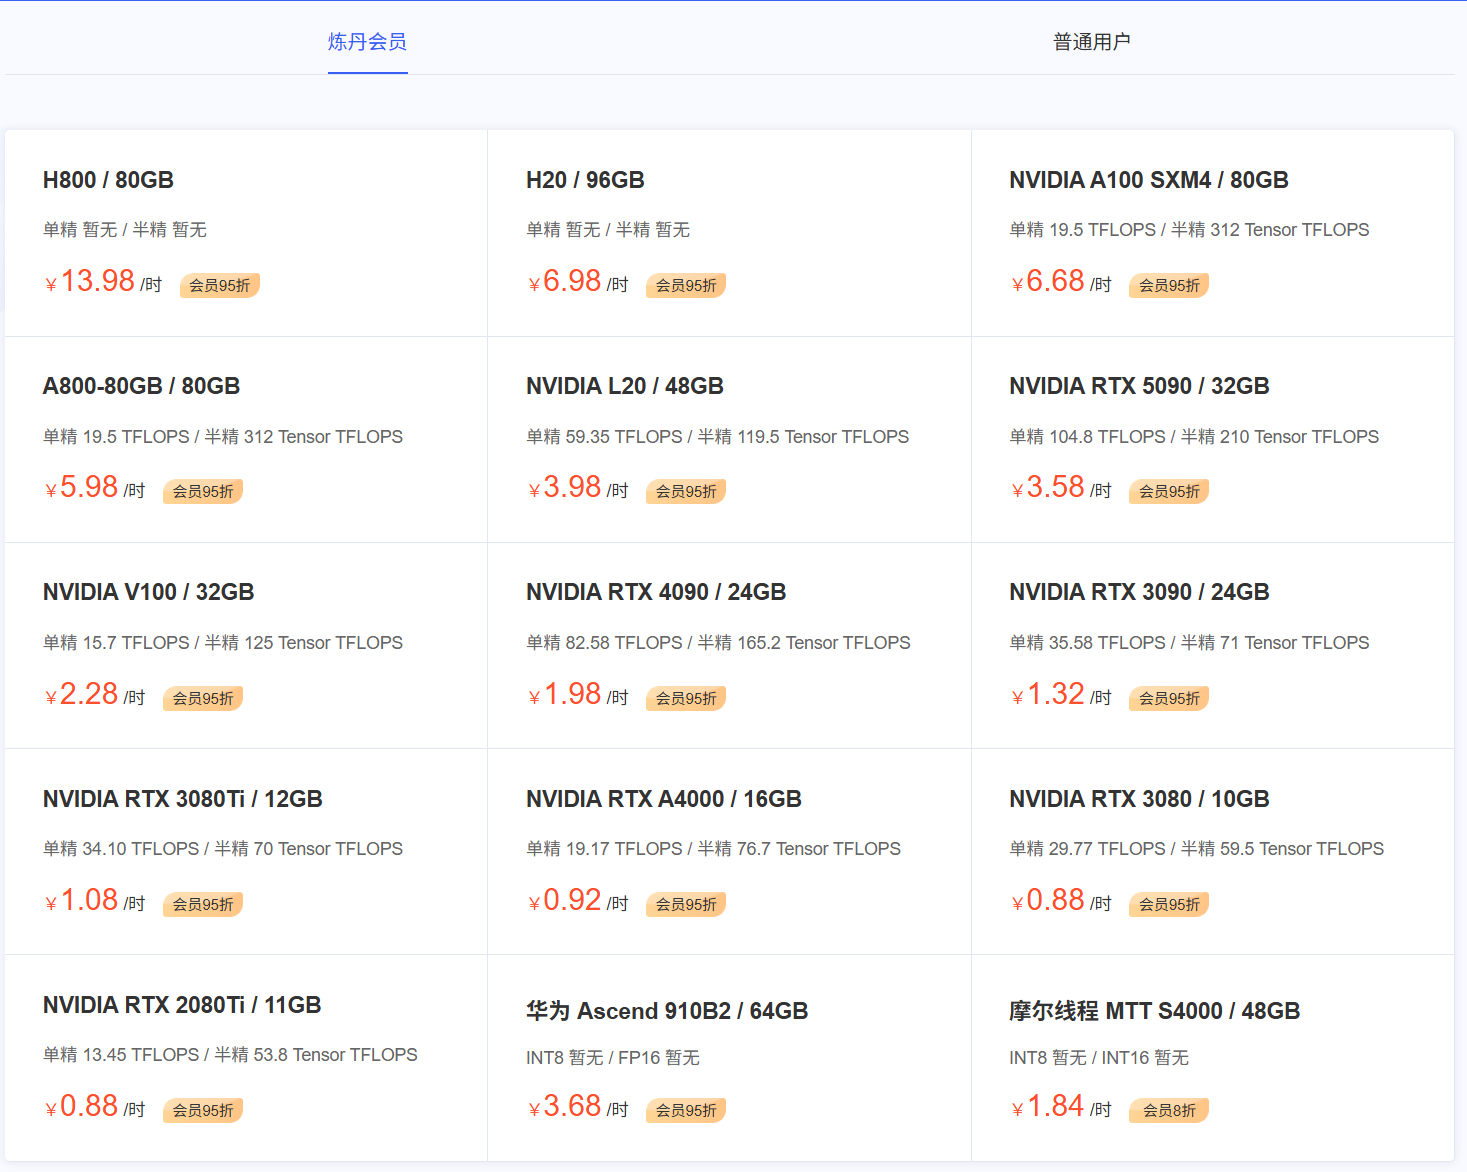
Task: Click 会员95折 badge on RTX 4090 card
Action: (x=686, y=698)
